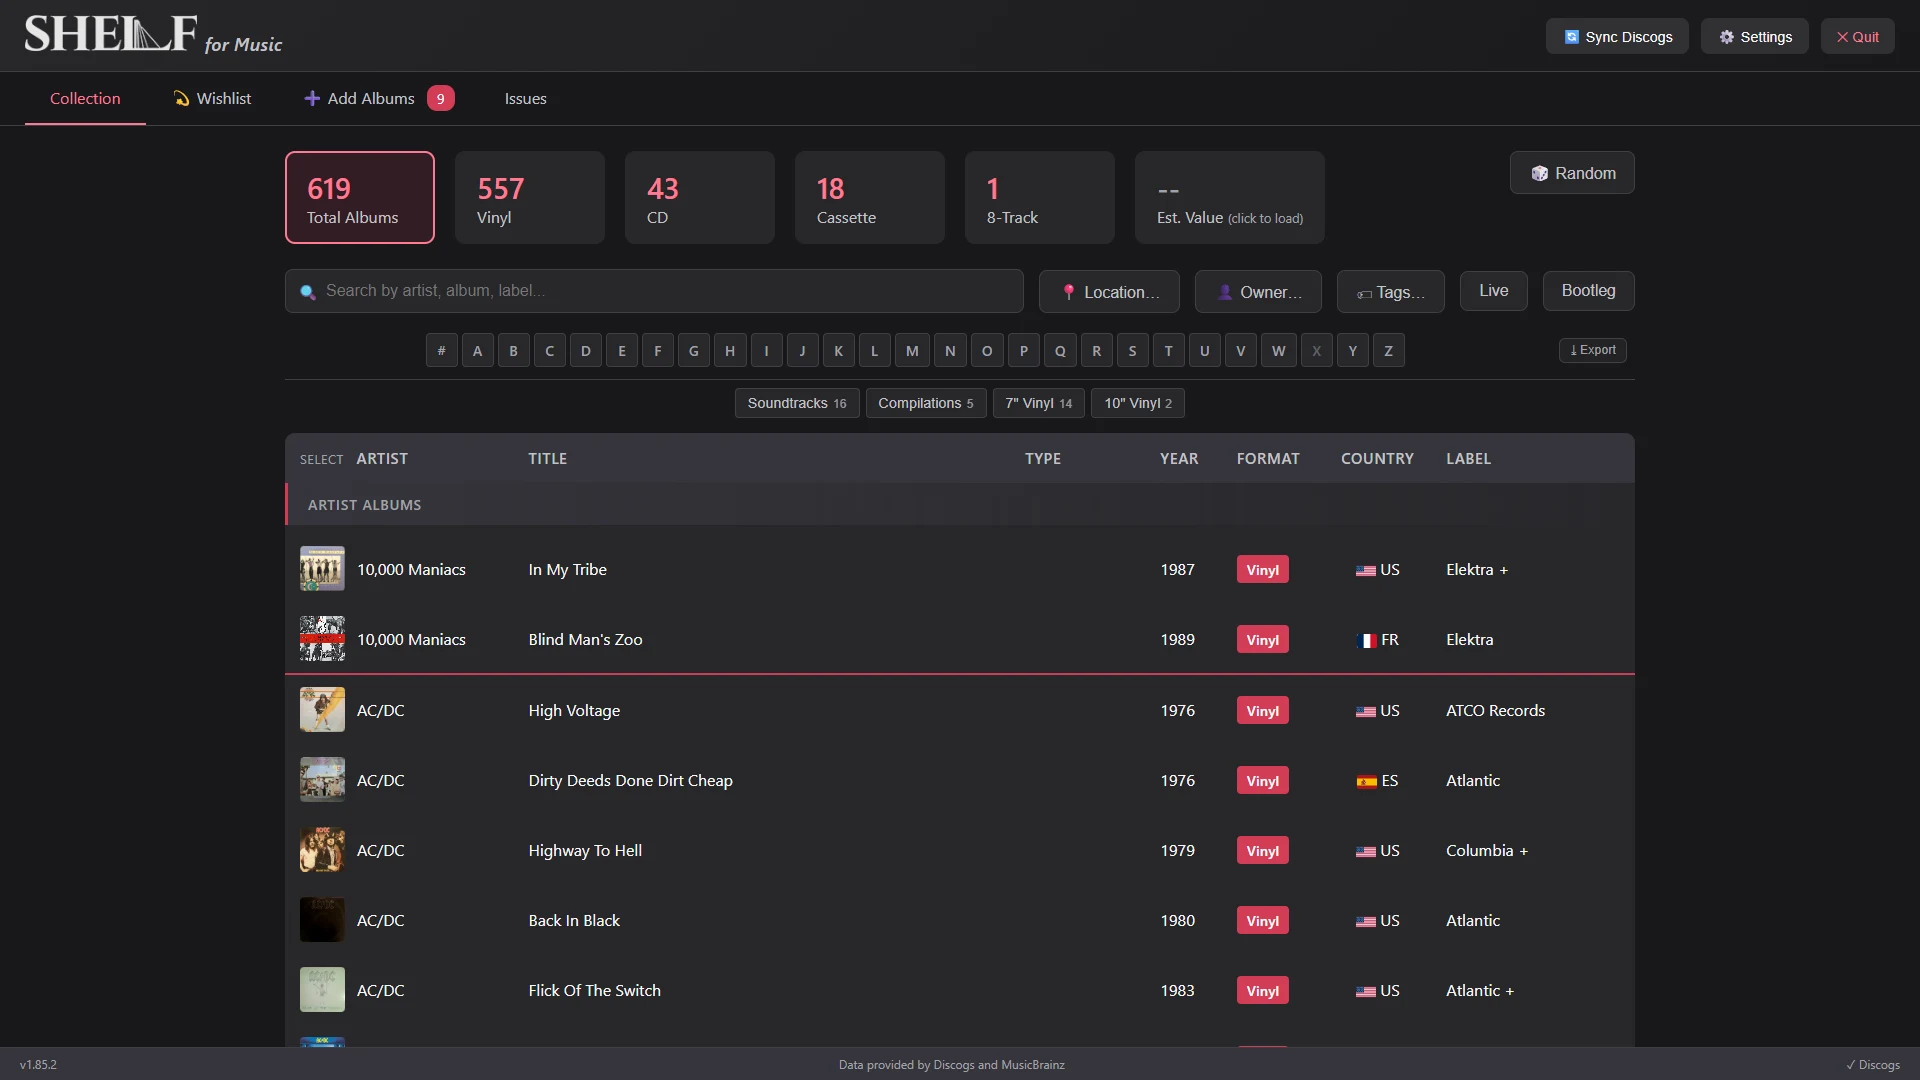Open Settings via gear icon

pos(1726,37)
